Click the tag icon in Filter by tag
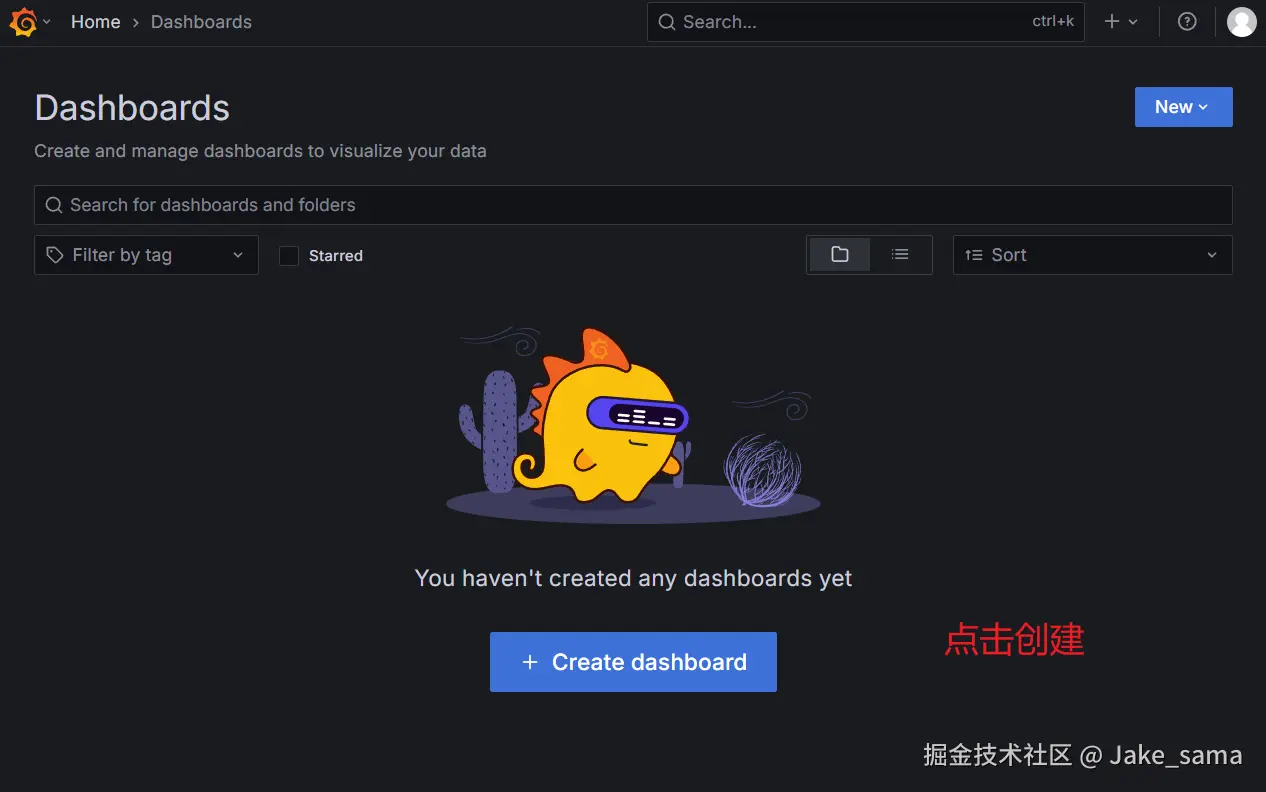 [56, 255]
